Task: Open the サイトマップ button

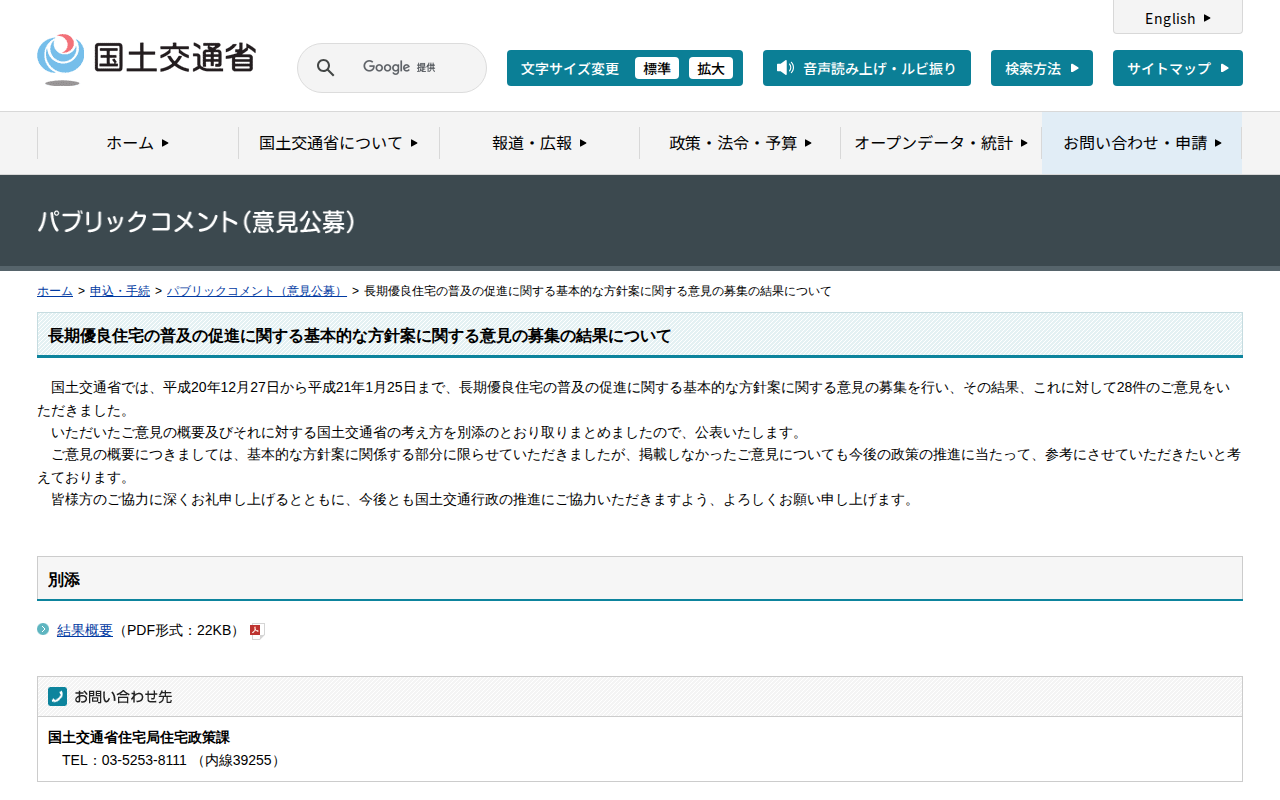Action: click(x=1177, y=68)
